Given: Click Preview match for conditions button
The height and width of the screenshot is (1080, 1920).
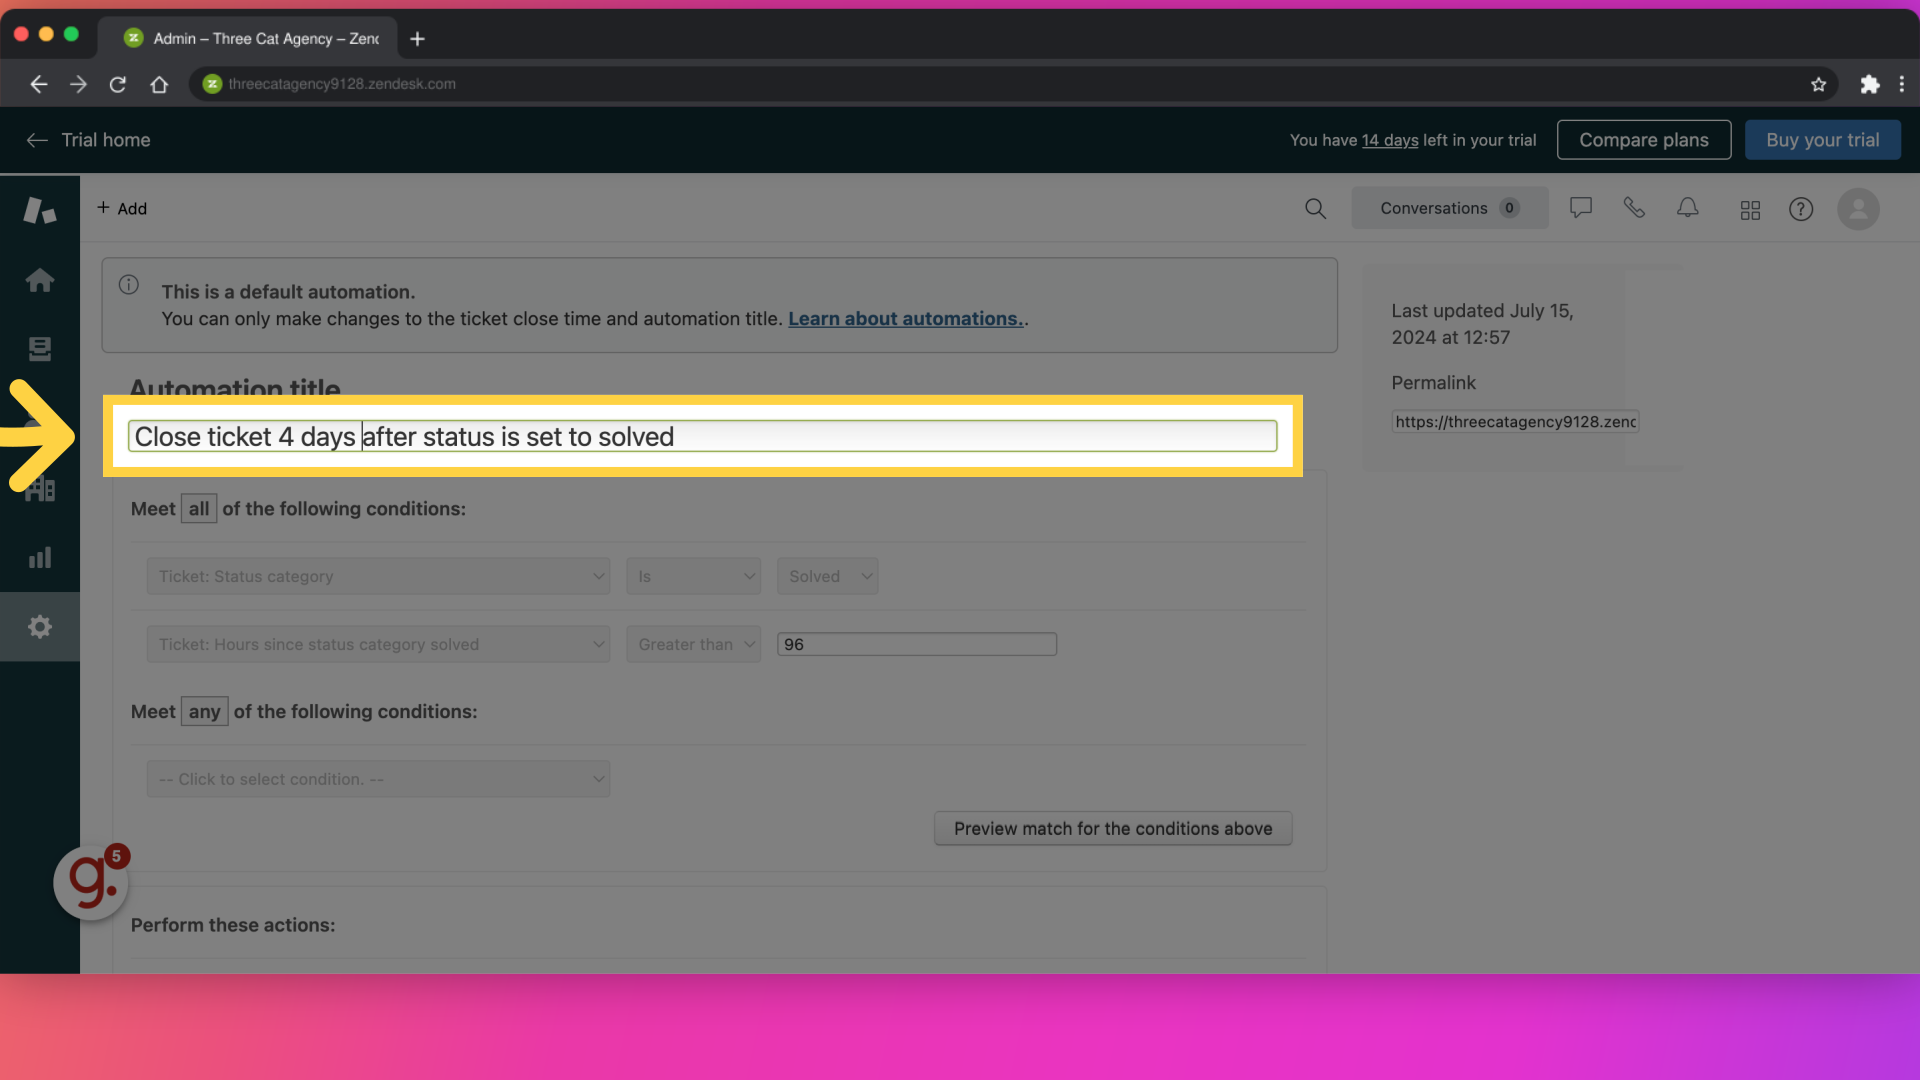Looking at the screenshot, I should click(x=1113, y=827).
